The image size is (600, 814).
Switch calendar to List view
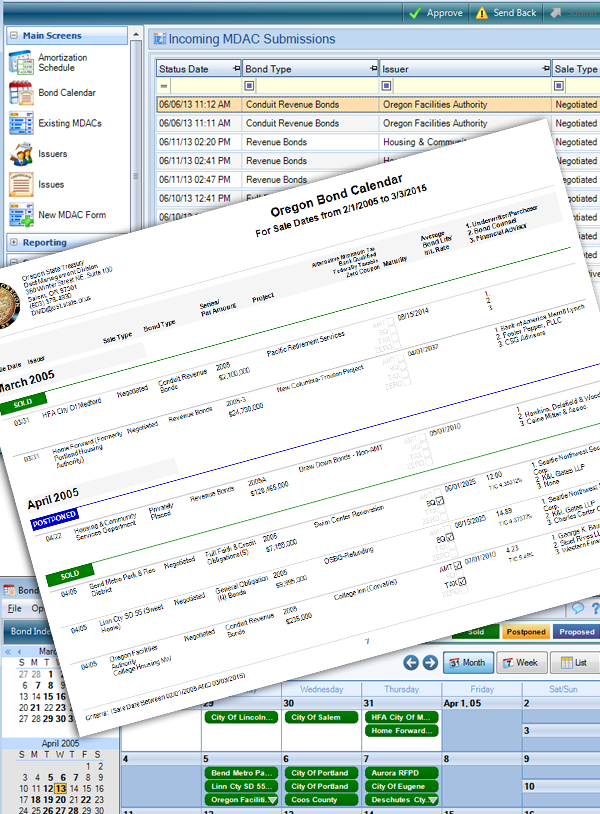[x=575, y=662]
